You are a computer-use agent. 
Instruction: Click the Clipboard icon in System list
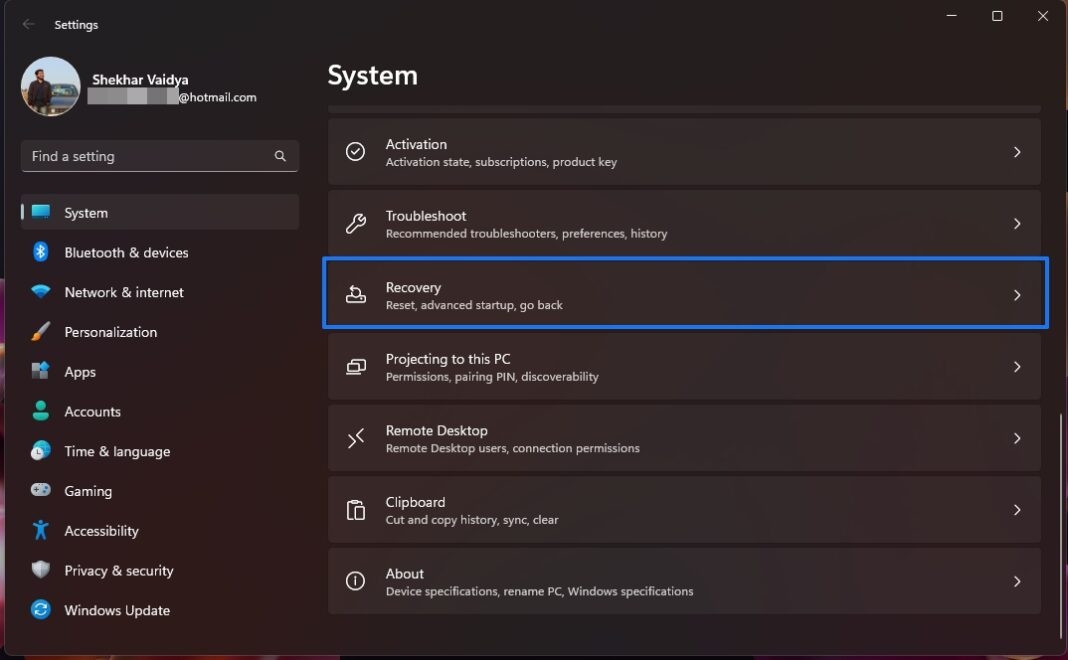point(355,510)
